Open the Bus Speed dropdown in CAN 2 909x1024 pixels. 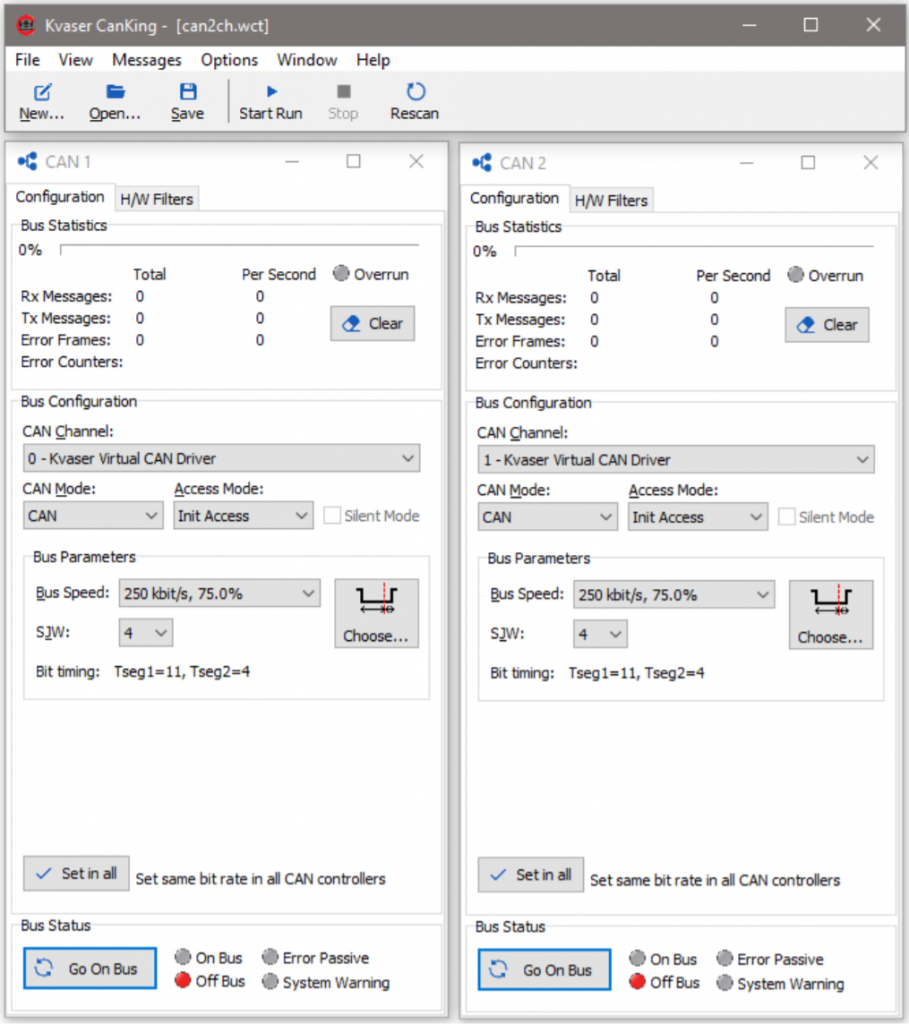tap(673, 593)
